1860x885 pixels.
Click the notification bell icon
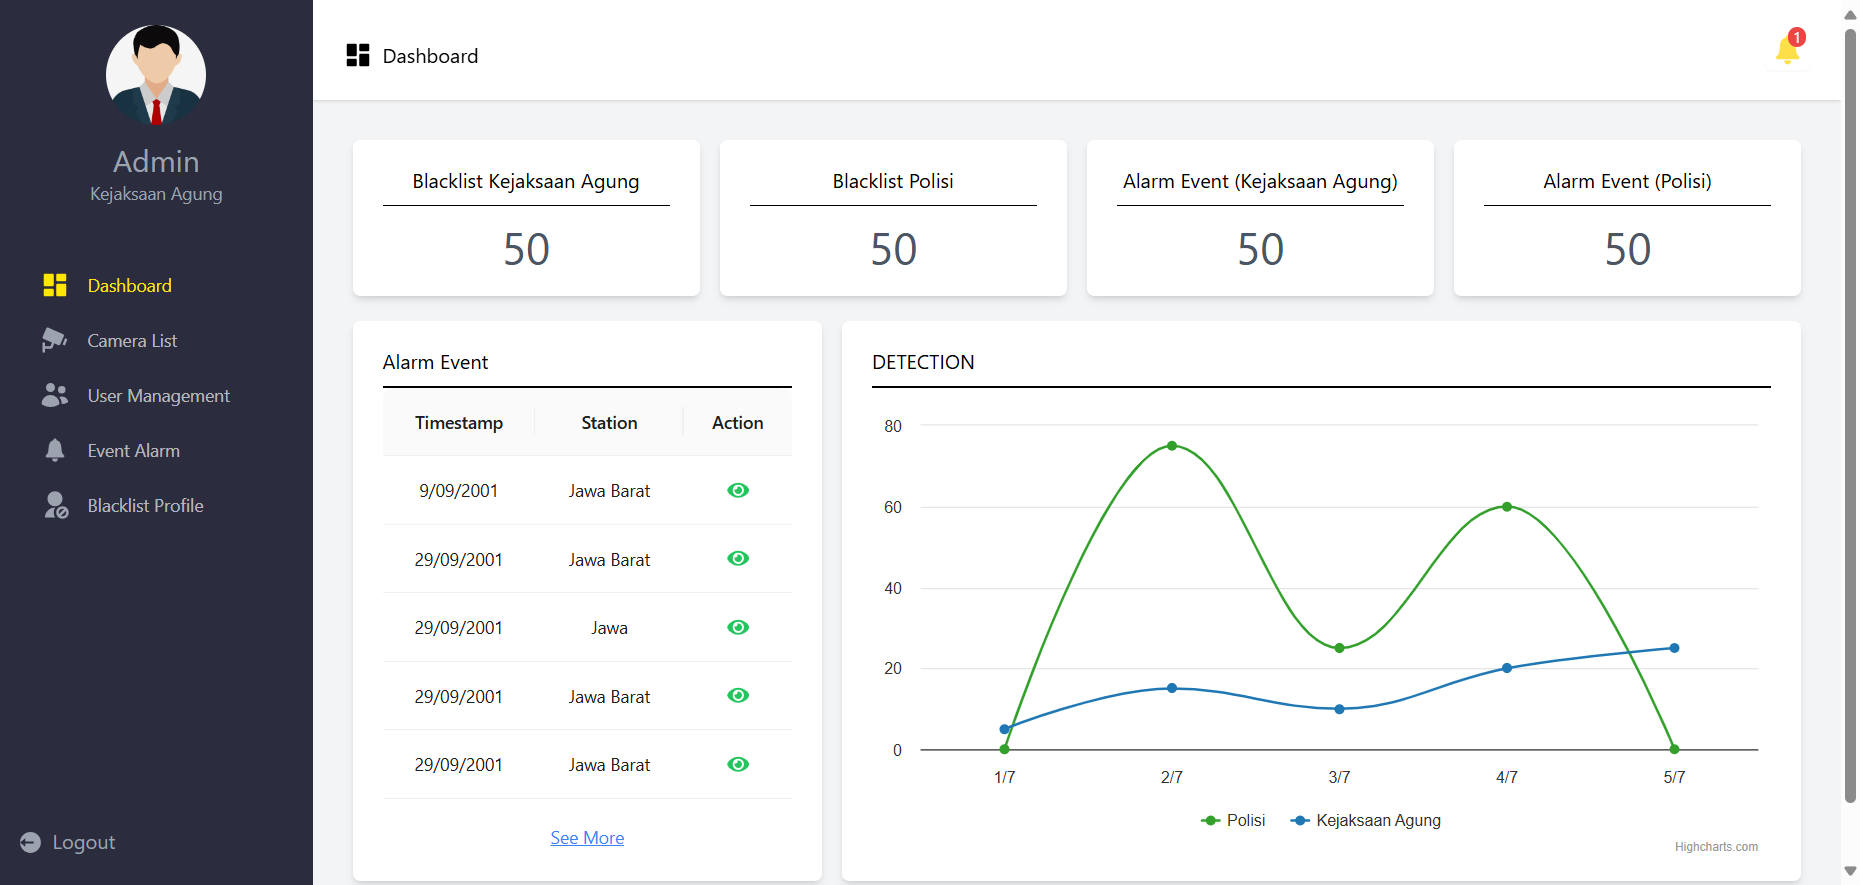click(x=1787, y=50)
